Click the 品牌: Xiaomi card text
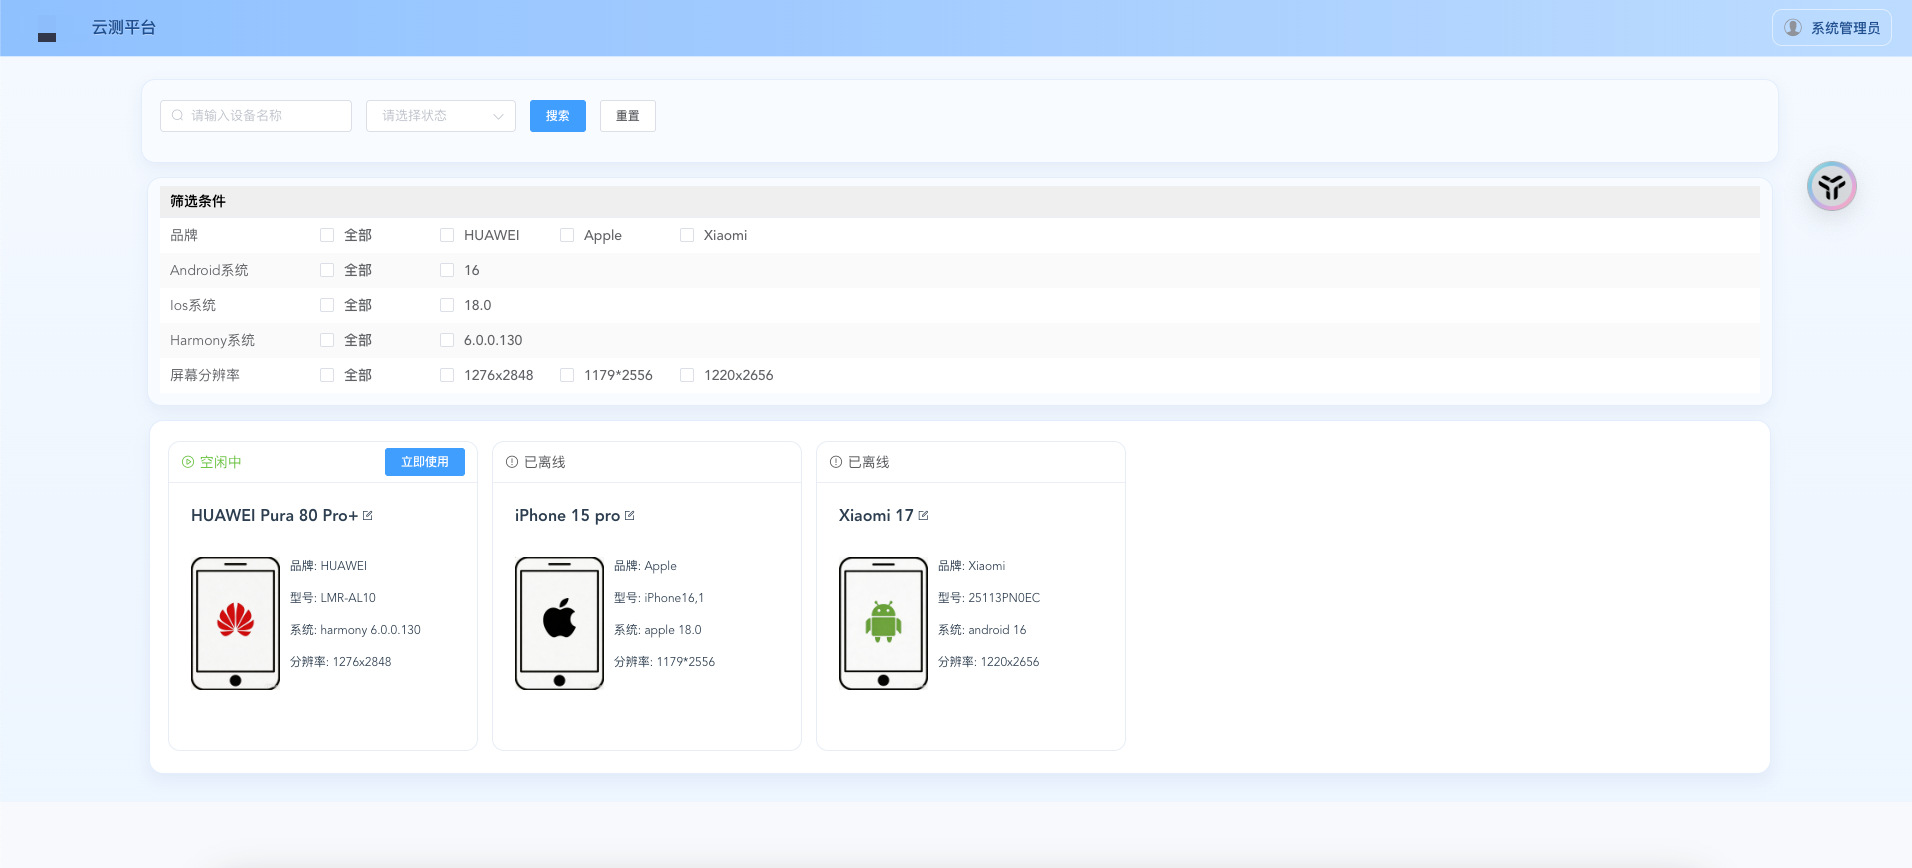The image size is (1912, 868). coord(972,566)
